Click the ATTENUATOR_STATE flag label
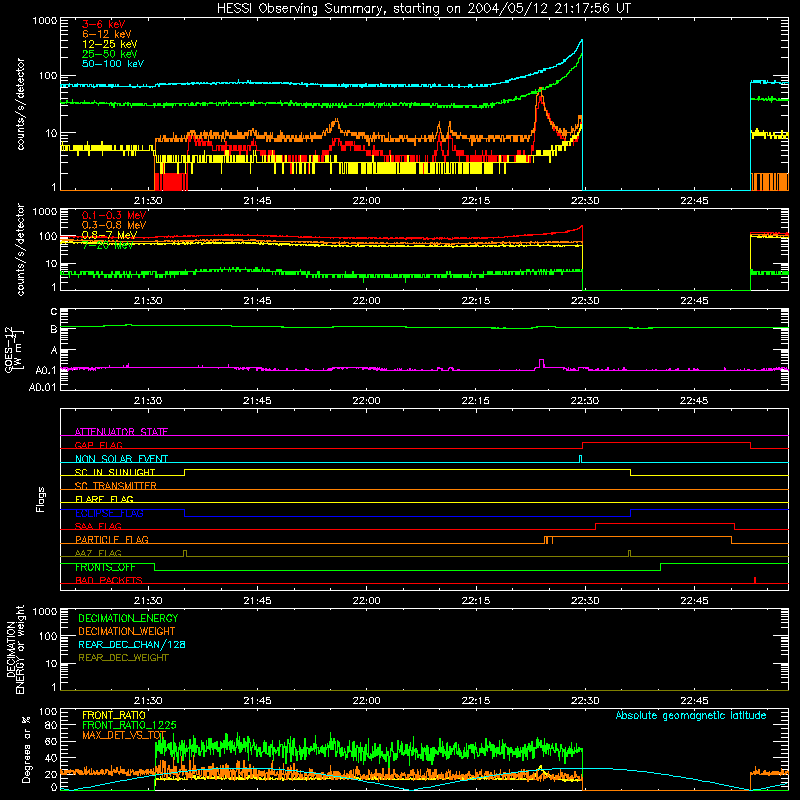The height and width of the screenshot is (800, 800). pos(121,432)
